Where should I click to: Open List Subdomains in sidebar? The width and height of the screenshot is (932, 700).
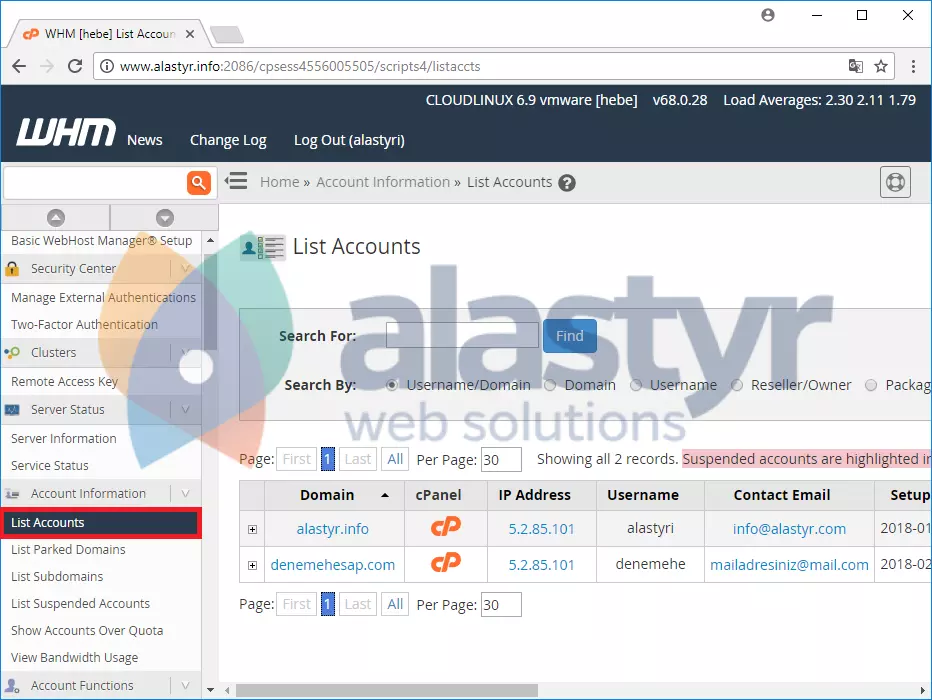tap(57, 577)
